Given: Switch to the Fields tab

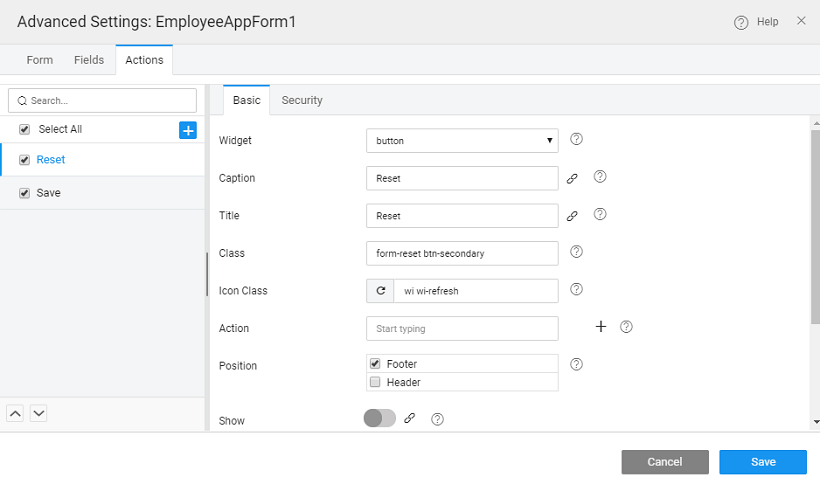Looking at the screenshot, I should [89, 60].
